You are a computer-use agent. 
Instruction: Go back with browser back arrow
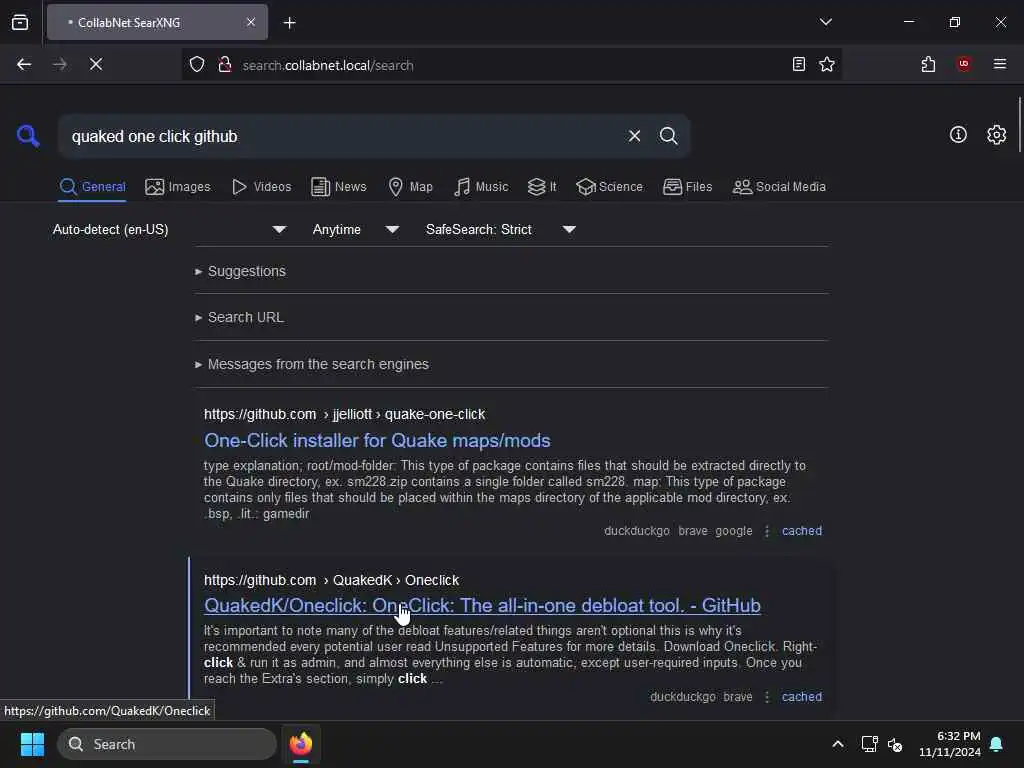24,64
